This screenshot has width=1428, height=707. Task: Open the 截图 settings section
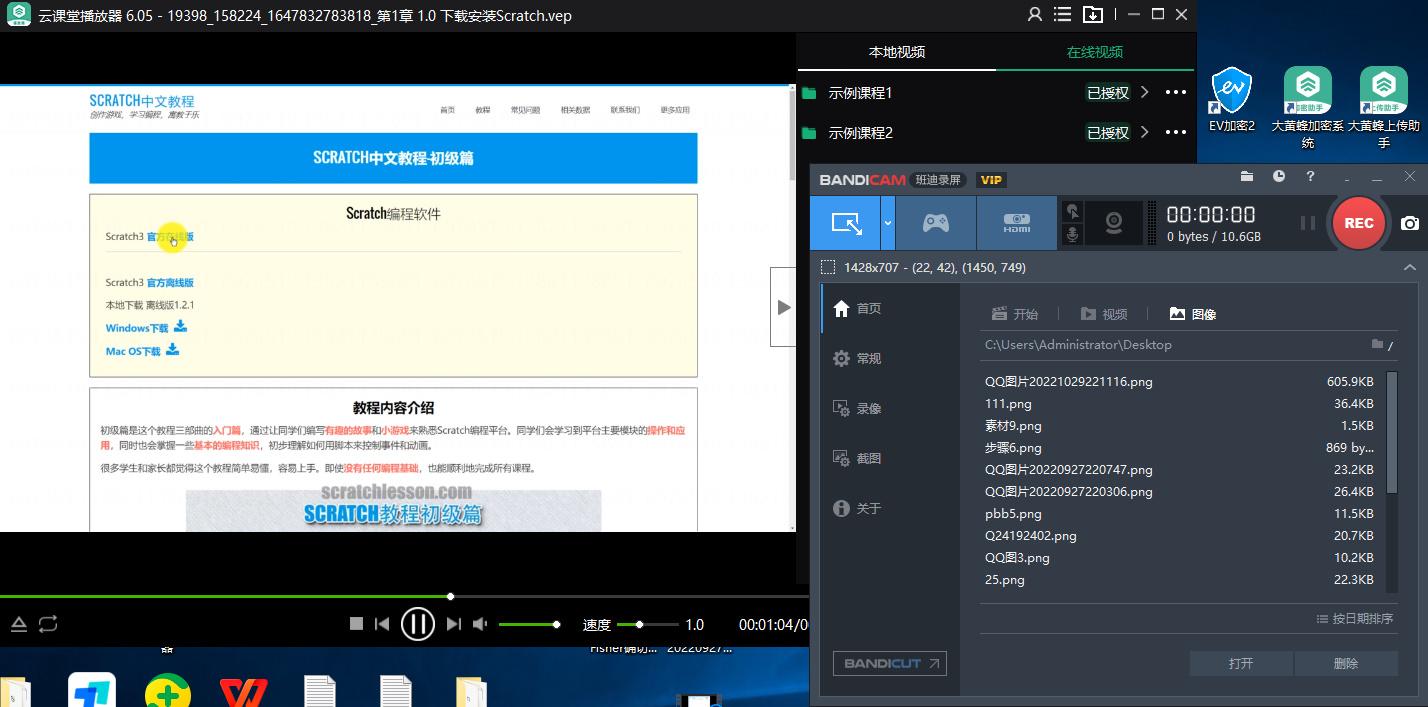point(857,458)
